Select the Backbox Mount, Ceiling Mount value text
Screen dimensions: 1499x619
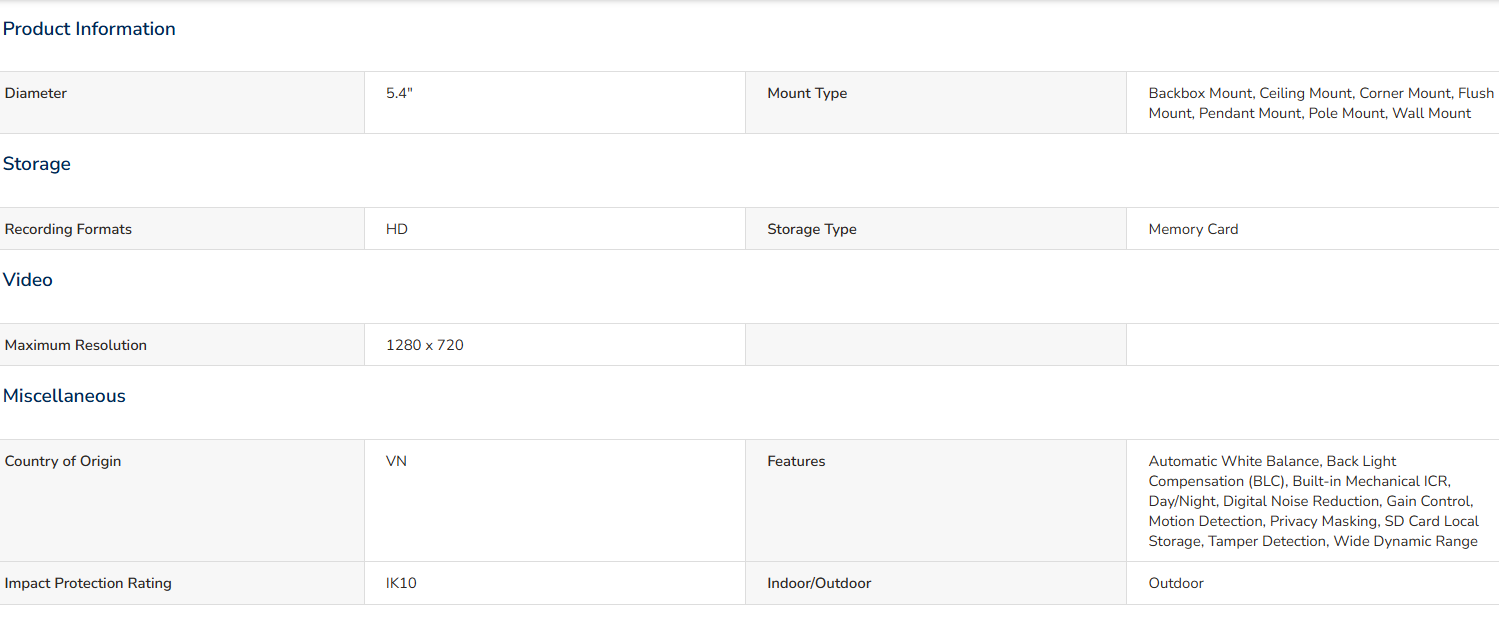(1321, 103)
